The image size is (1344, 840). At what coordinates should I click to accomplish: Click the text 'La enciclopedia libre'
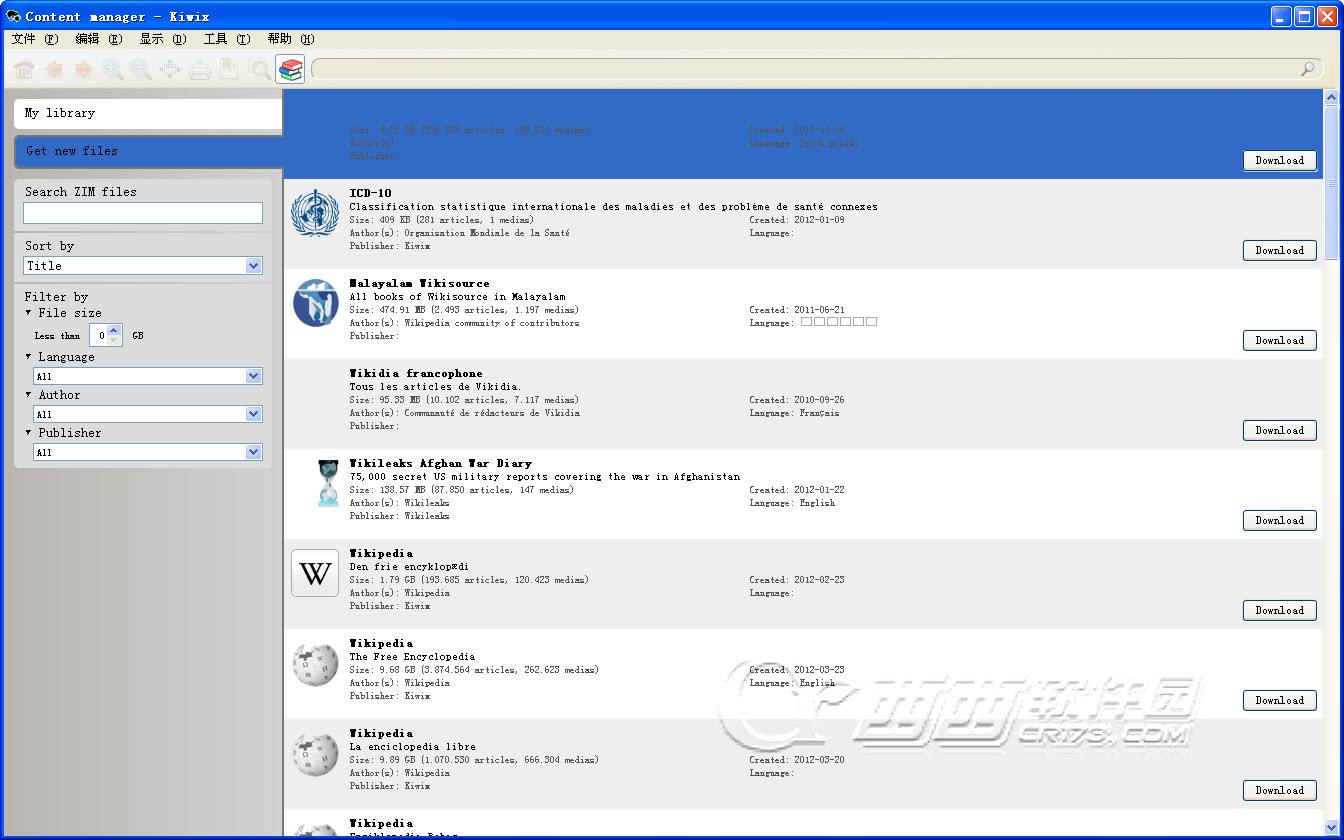pos(412,747)
